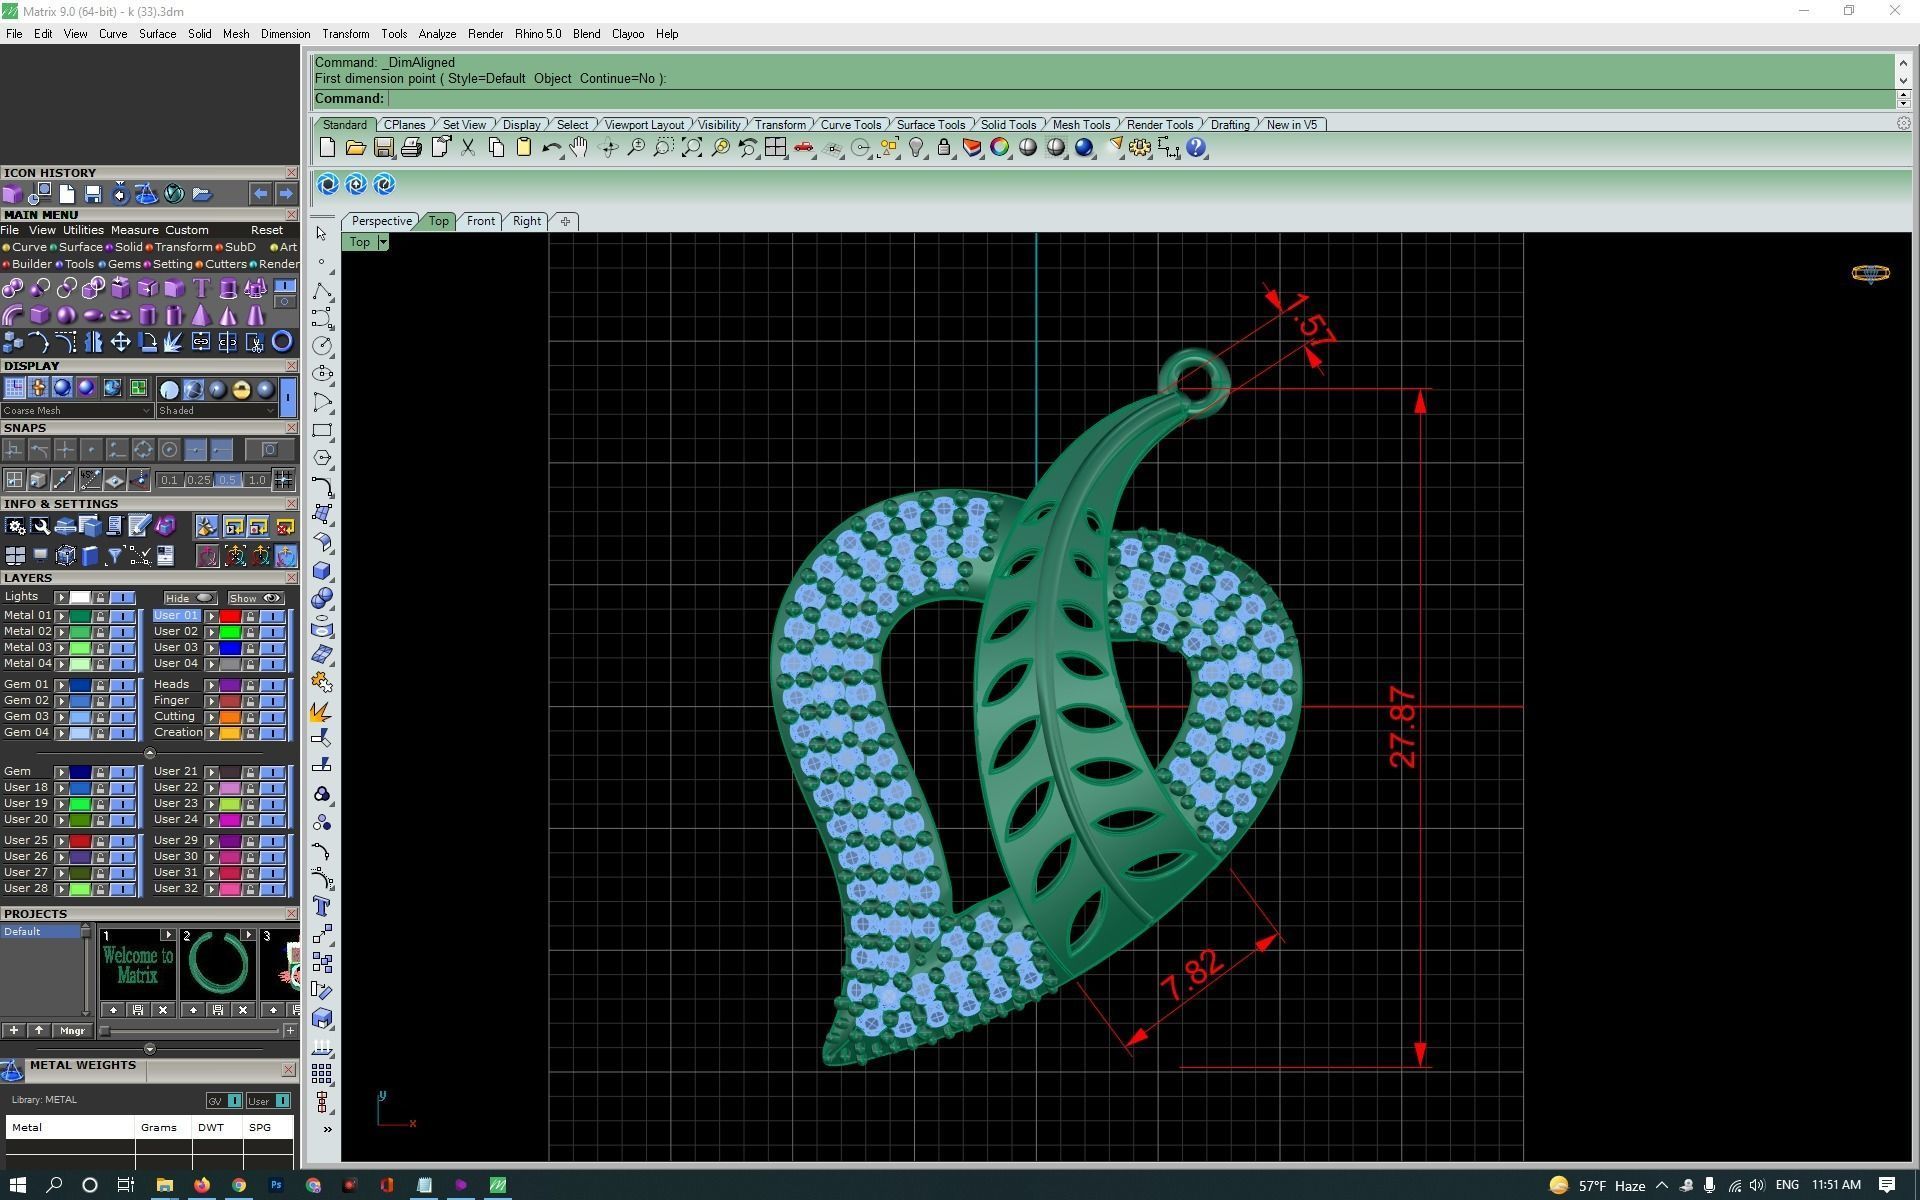Open the Coarse Mesh dropdown
Viewport: 1920px width, 1200px height.
[x=77, y=410]
